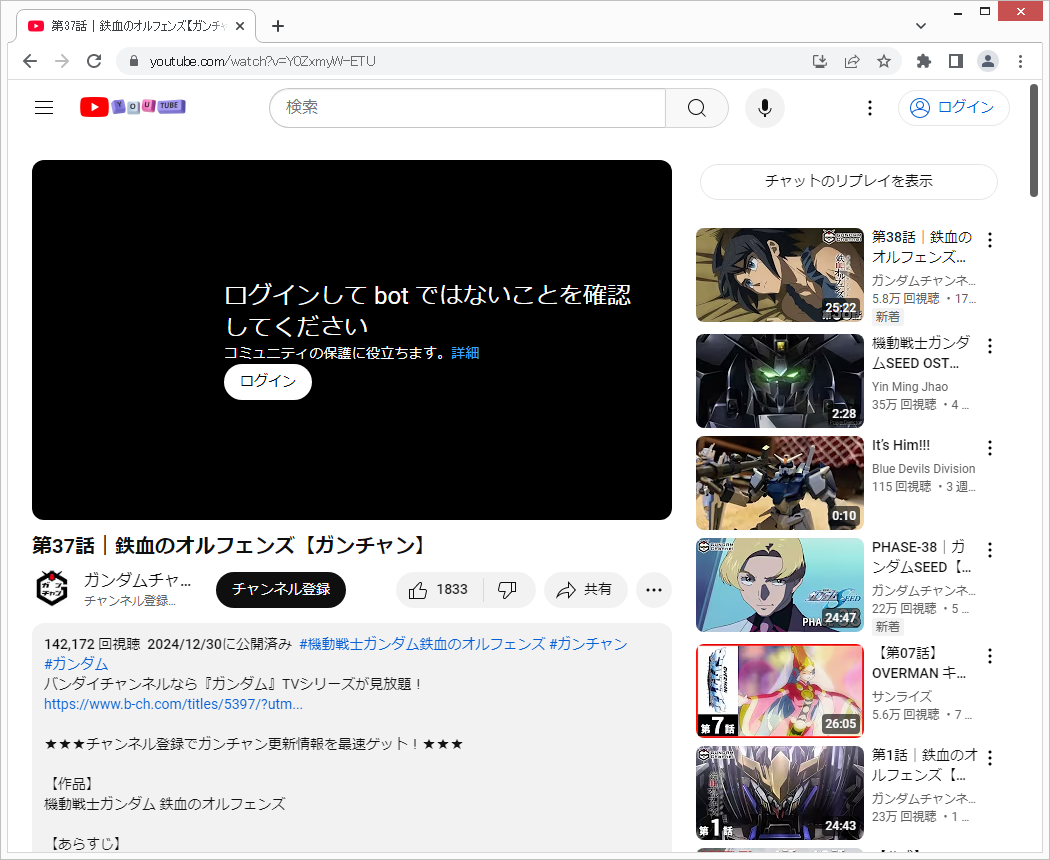Viewport: 1050px width, 860px height.
Task: Subscribe with the チャンネル登録 button
Action: pos(281,589)
